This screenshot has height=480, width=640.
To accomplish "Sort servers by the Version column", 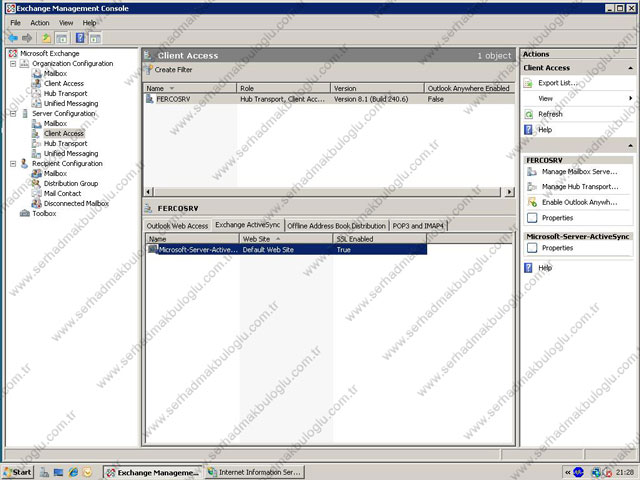I will click(x=377, y=88).
